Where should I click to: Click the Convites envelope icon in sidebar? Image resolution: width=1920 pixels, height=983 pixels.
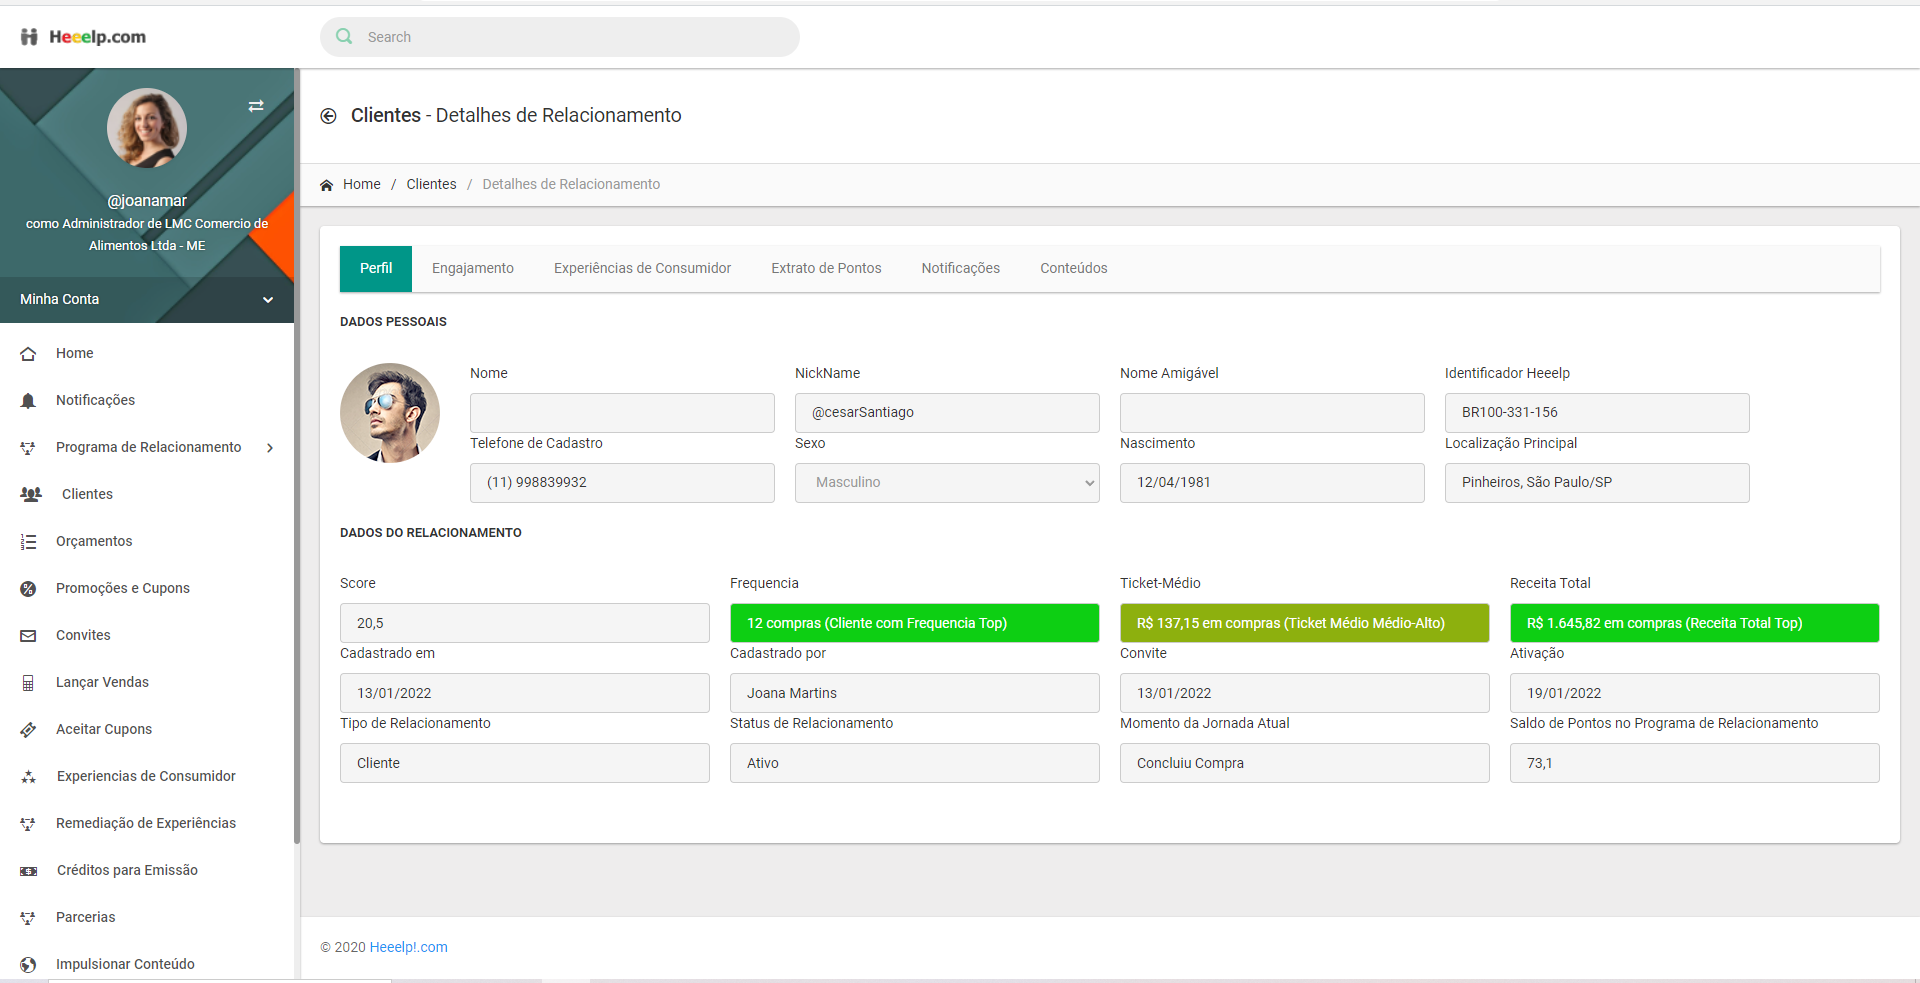pos(28,636)
